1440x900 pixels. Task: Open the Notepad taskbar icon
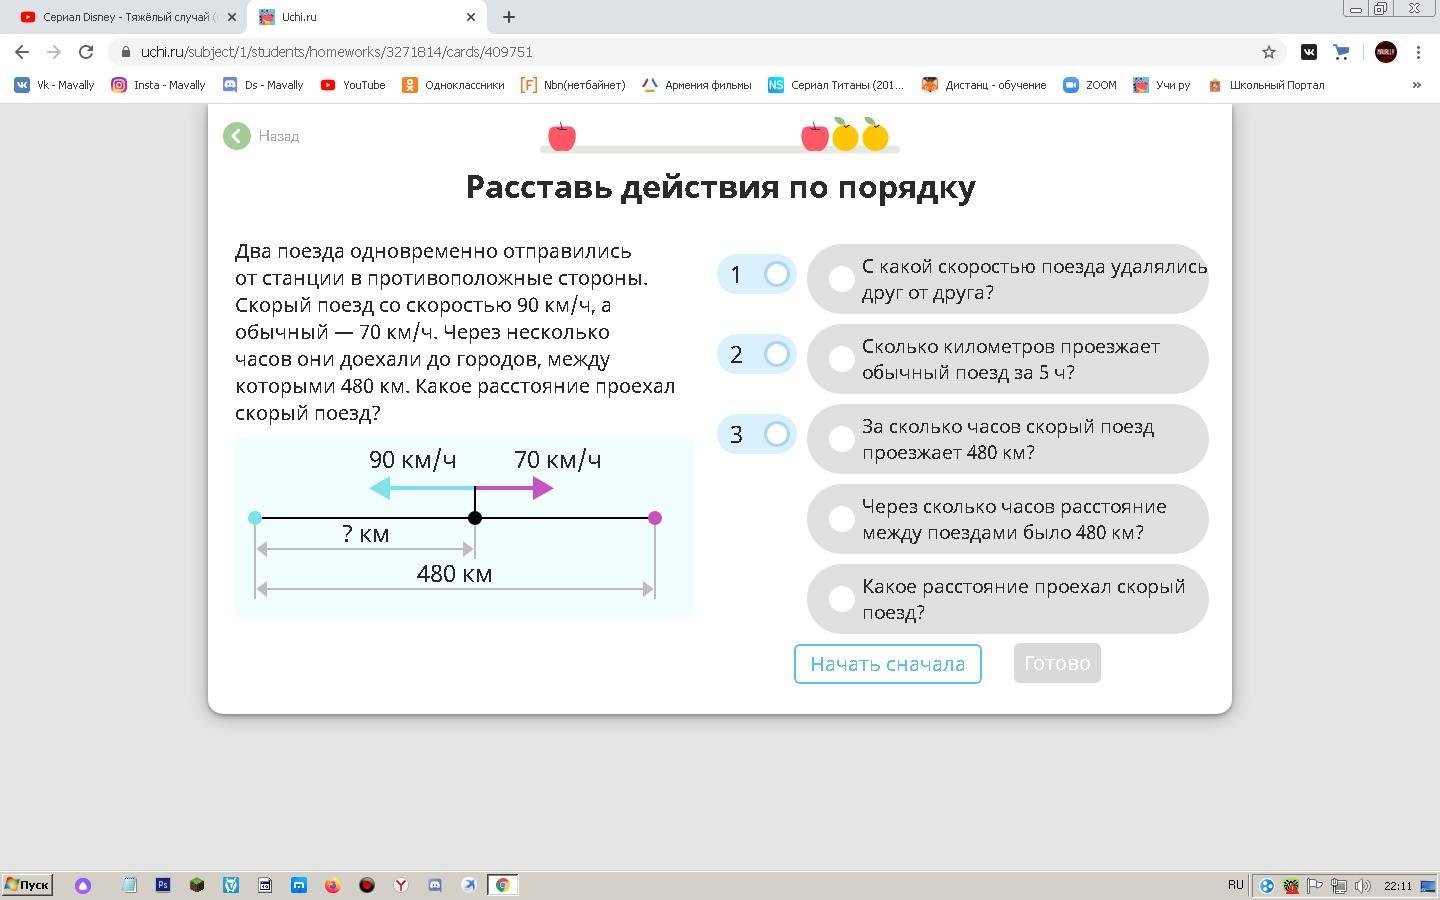point(129,885)
